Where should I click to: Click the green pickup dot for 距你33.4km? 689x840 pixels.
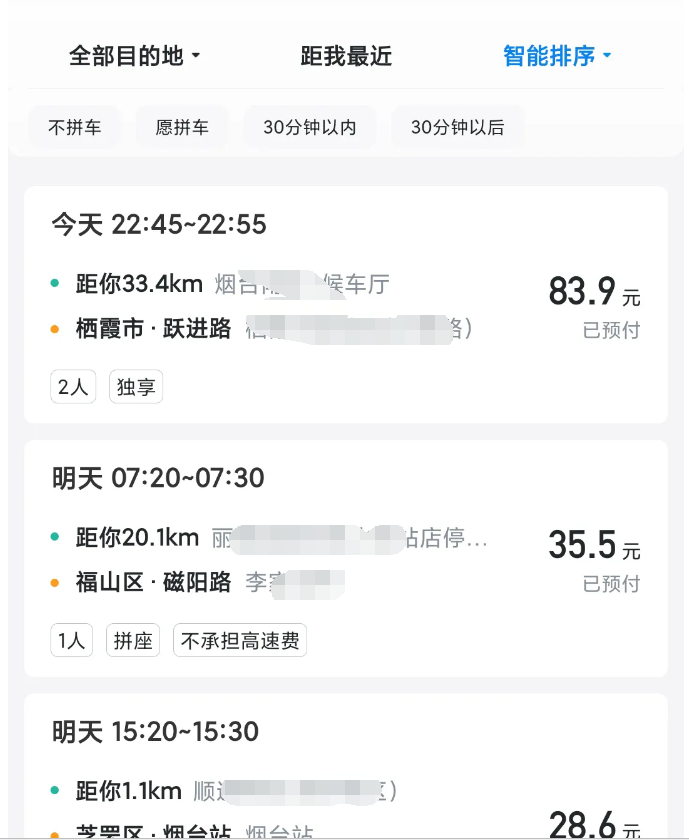[x=55, y=284]
